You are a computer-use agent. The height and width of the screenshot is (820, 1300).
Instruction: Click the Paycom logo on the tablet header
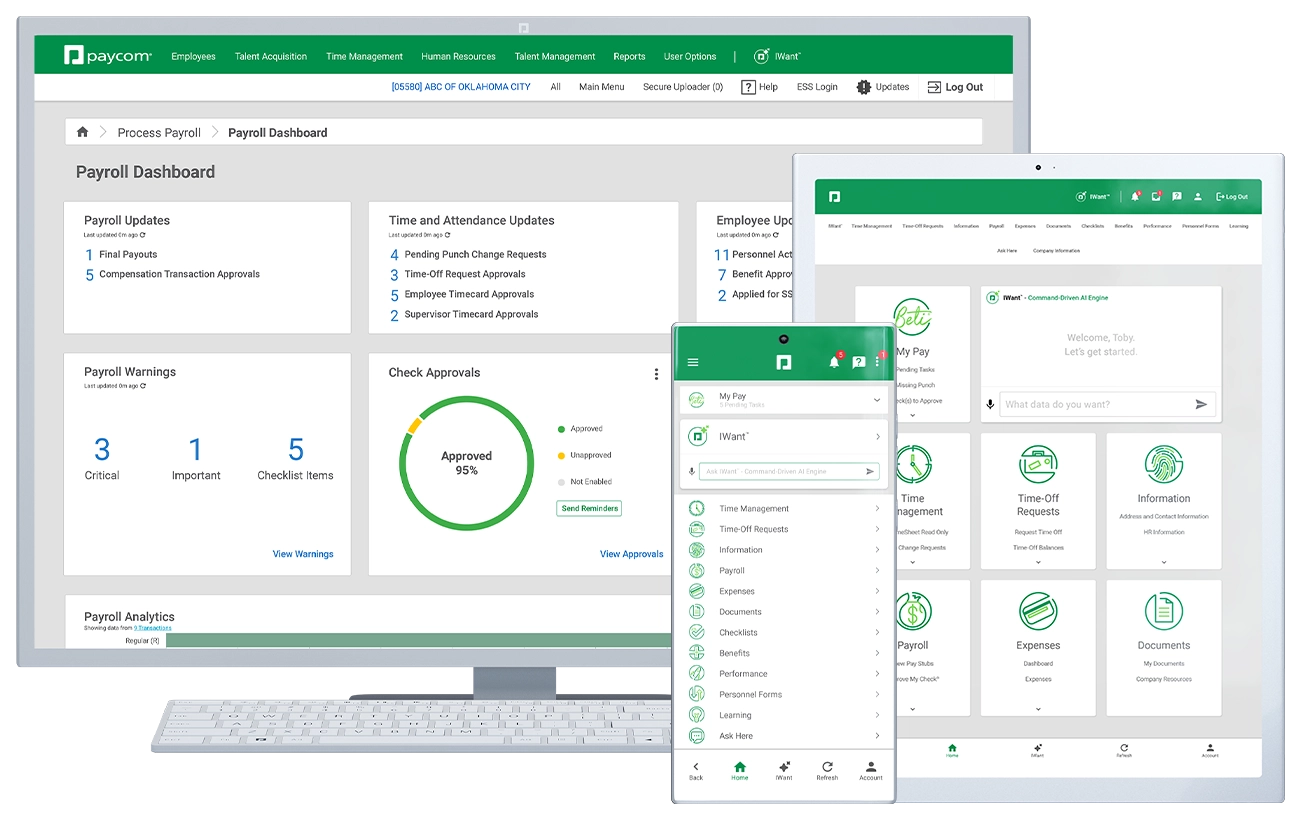834,197
